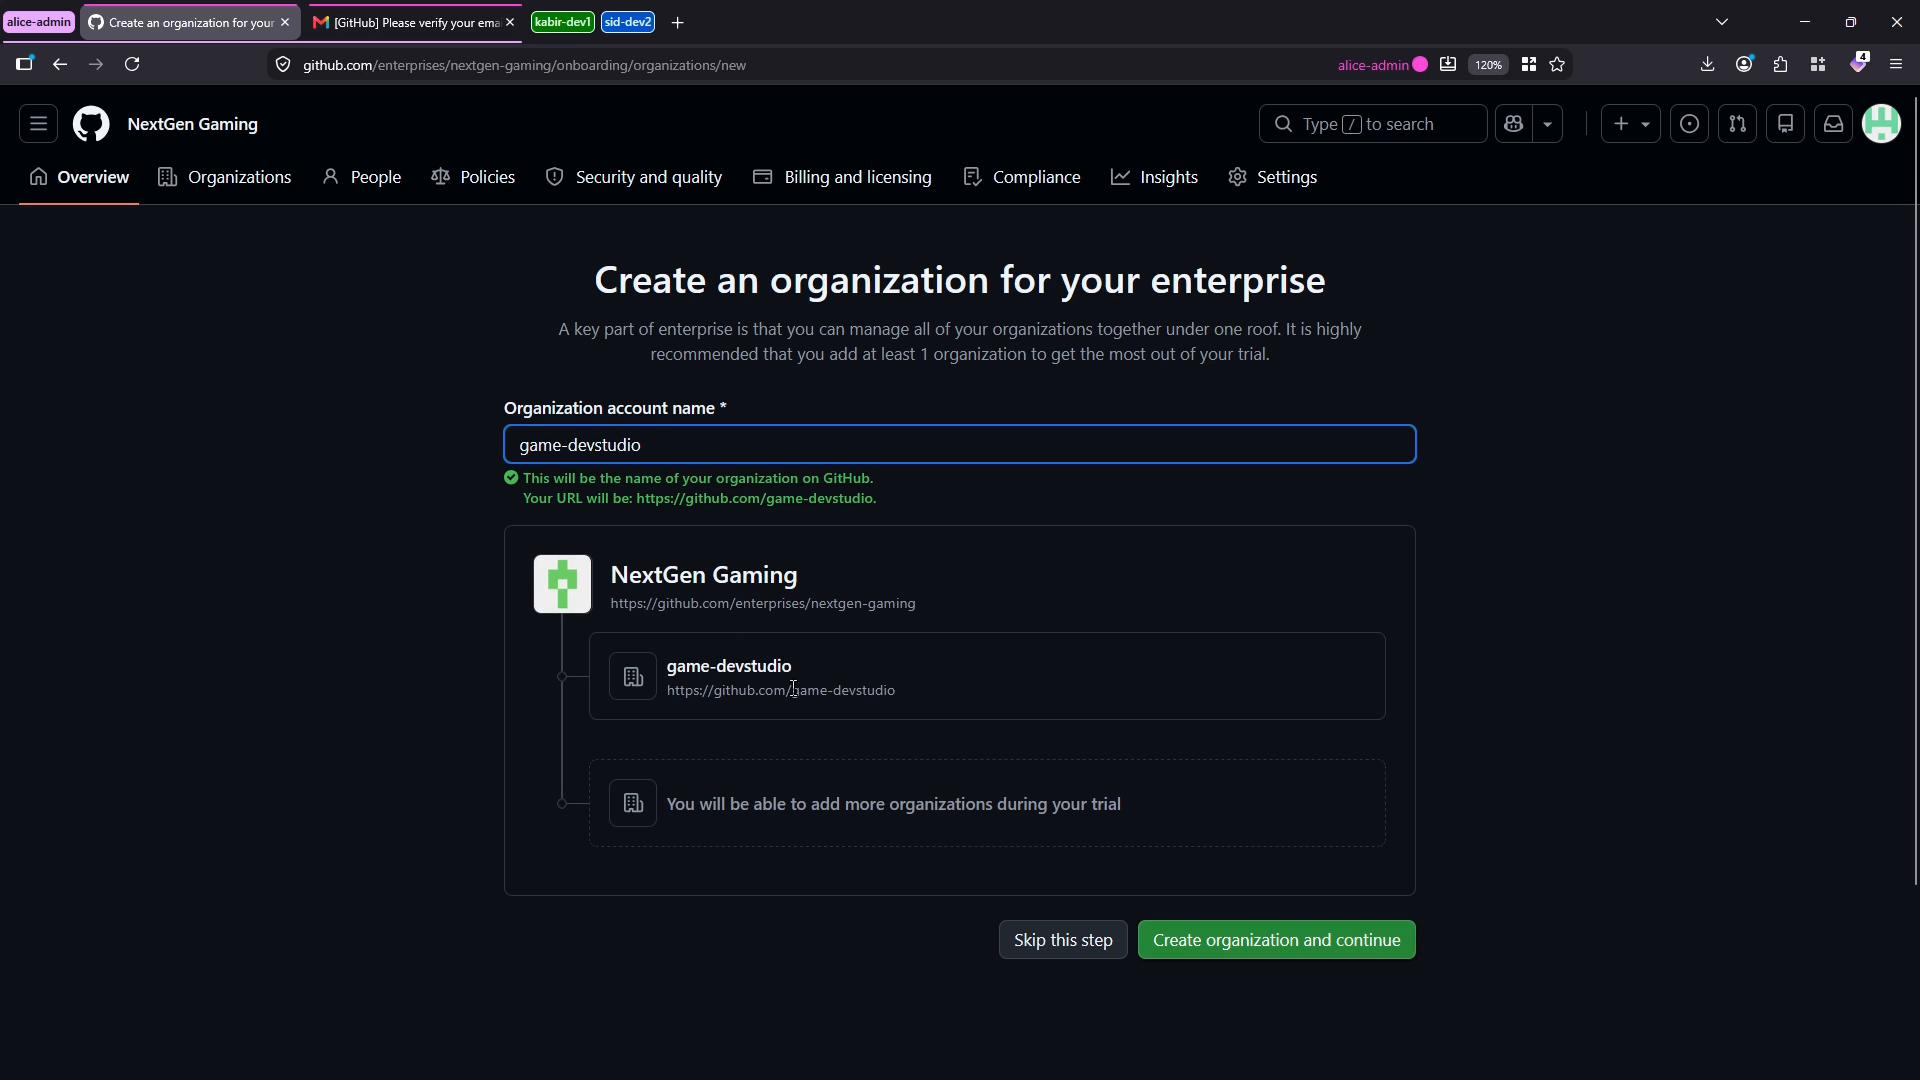
Task: Go back to previous page
Action: [x=60, y=65]
